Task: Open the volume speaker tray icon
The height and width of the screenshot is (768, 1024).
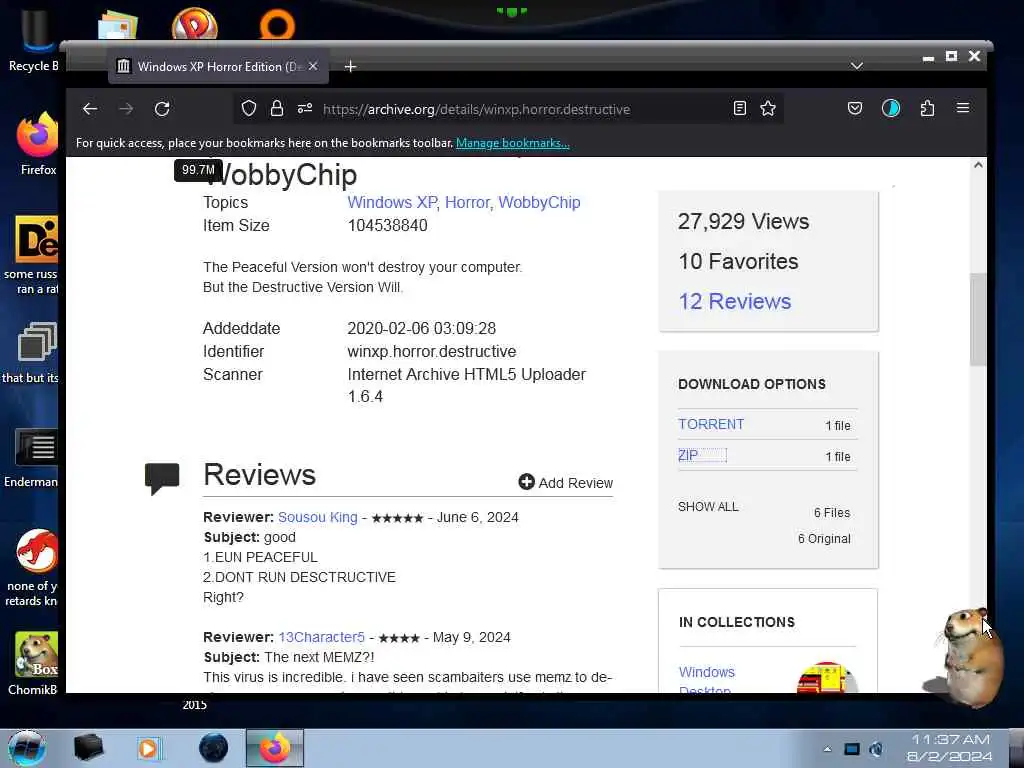Action: [x=876, y=749]
